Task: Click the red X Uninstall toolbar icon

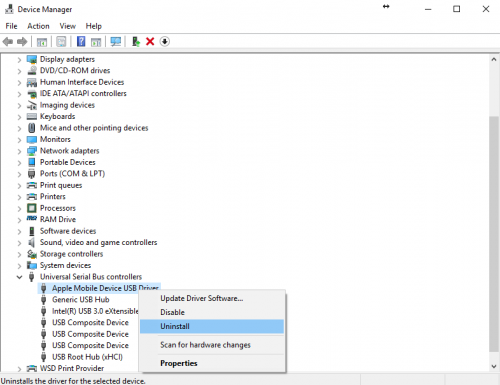Action: tap(150, 42)
